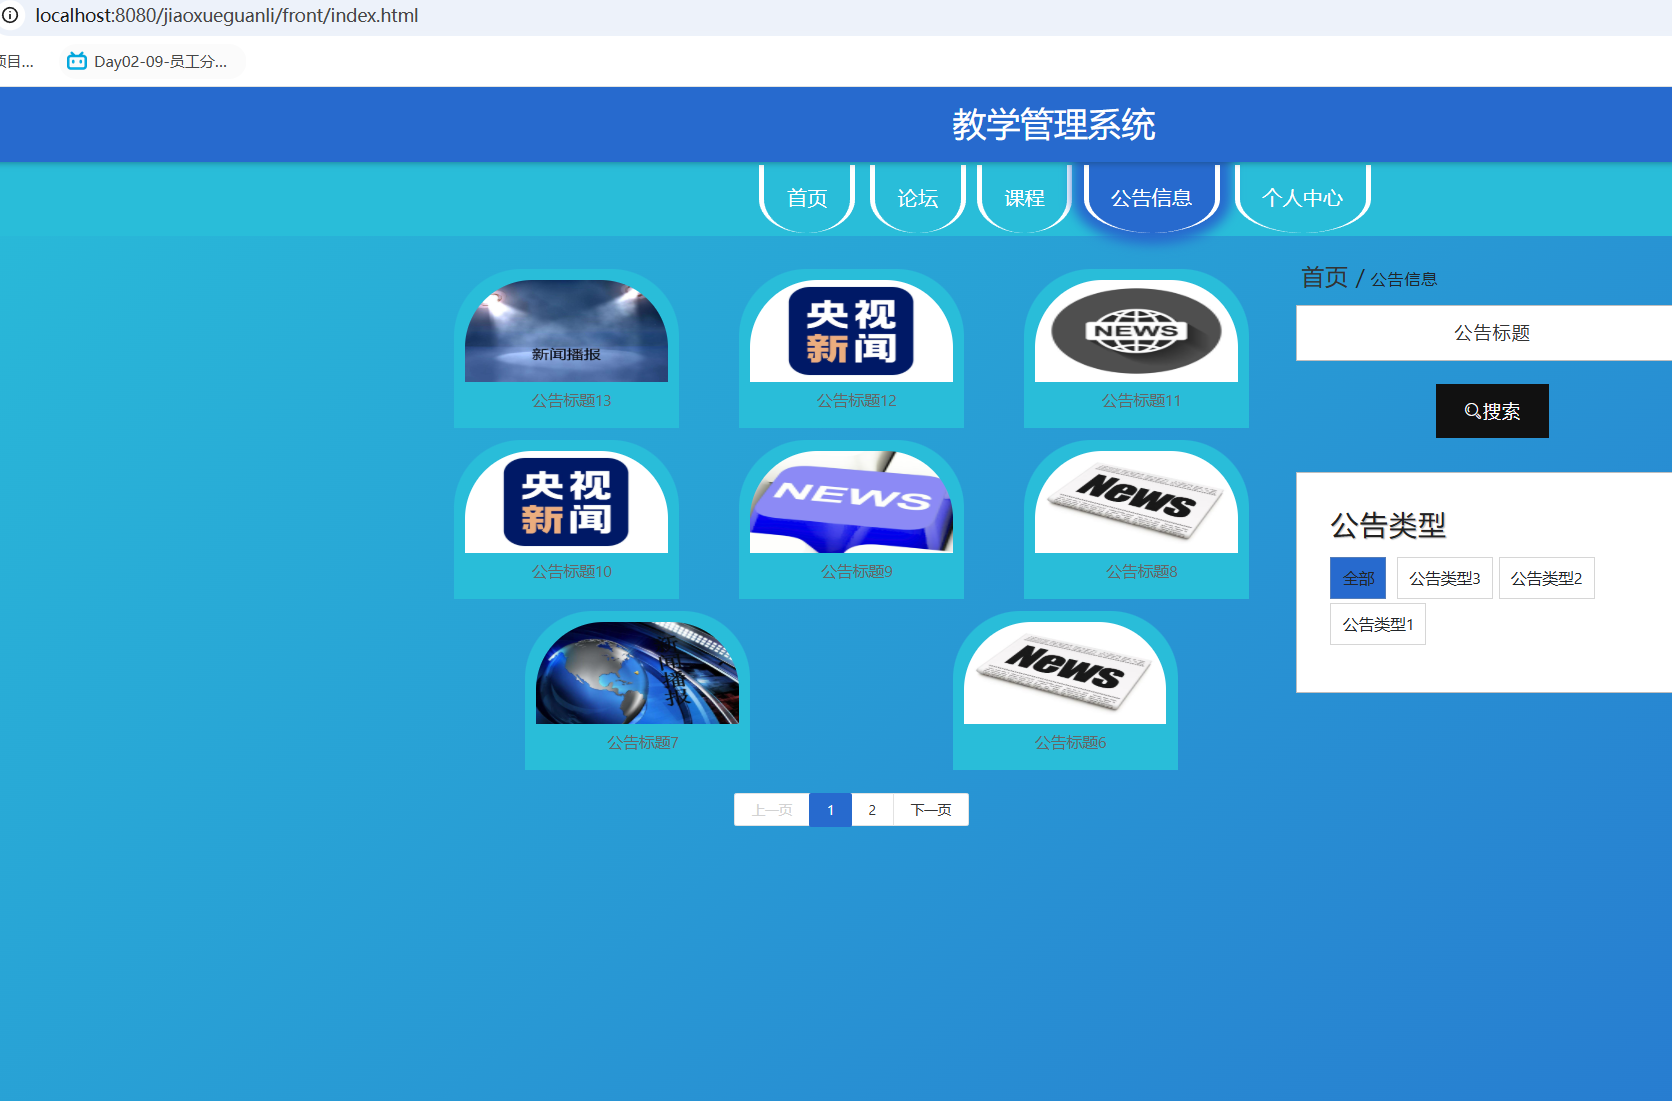Focus the 公告标题 search input field
This screenshot has height=1101, width=1672.
pyautogui.click(x=1484, y=333)
